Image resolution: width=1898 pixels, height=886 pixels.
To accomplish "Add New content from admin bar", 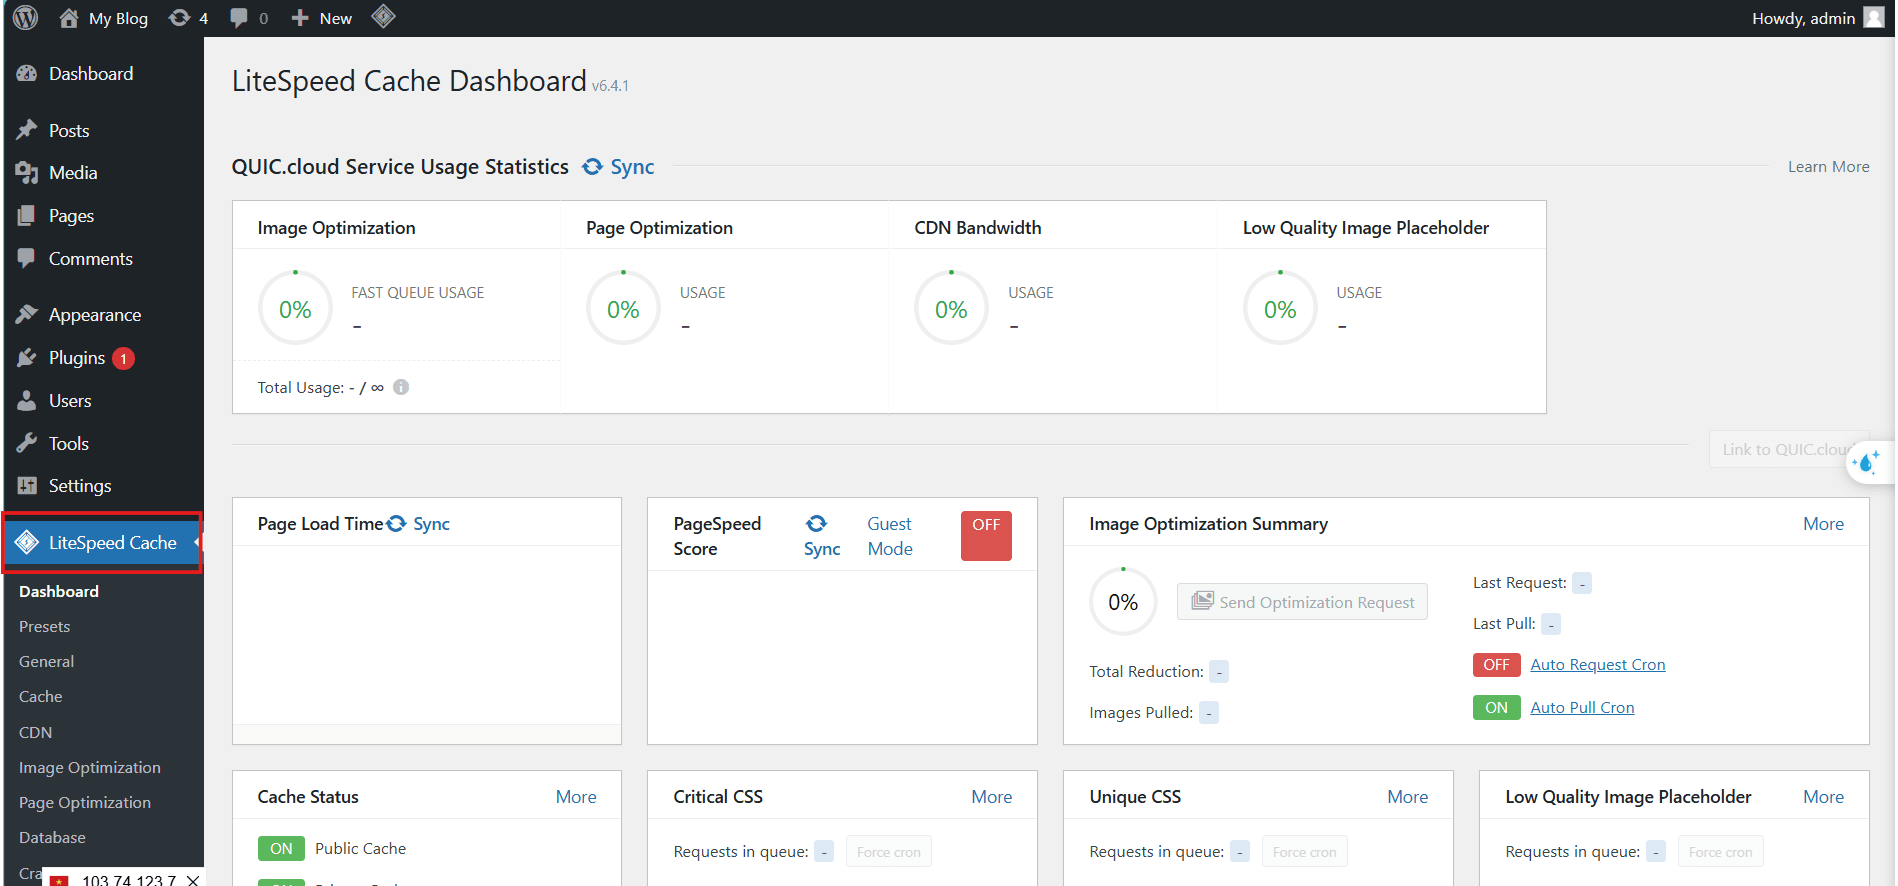I will tap(321, 18).
